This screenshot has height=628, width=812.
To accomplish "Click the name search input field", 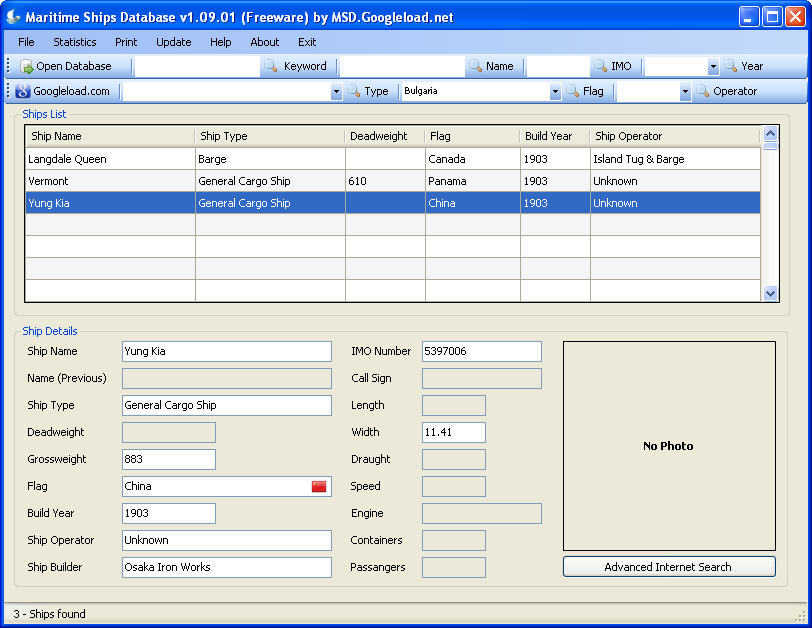I will 402,66.
